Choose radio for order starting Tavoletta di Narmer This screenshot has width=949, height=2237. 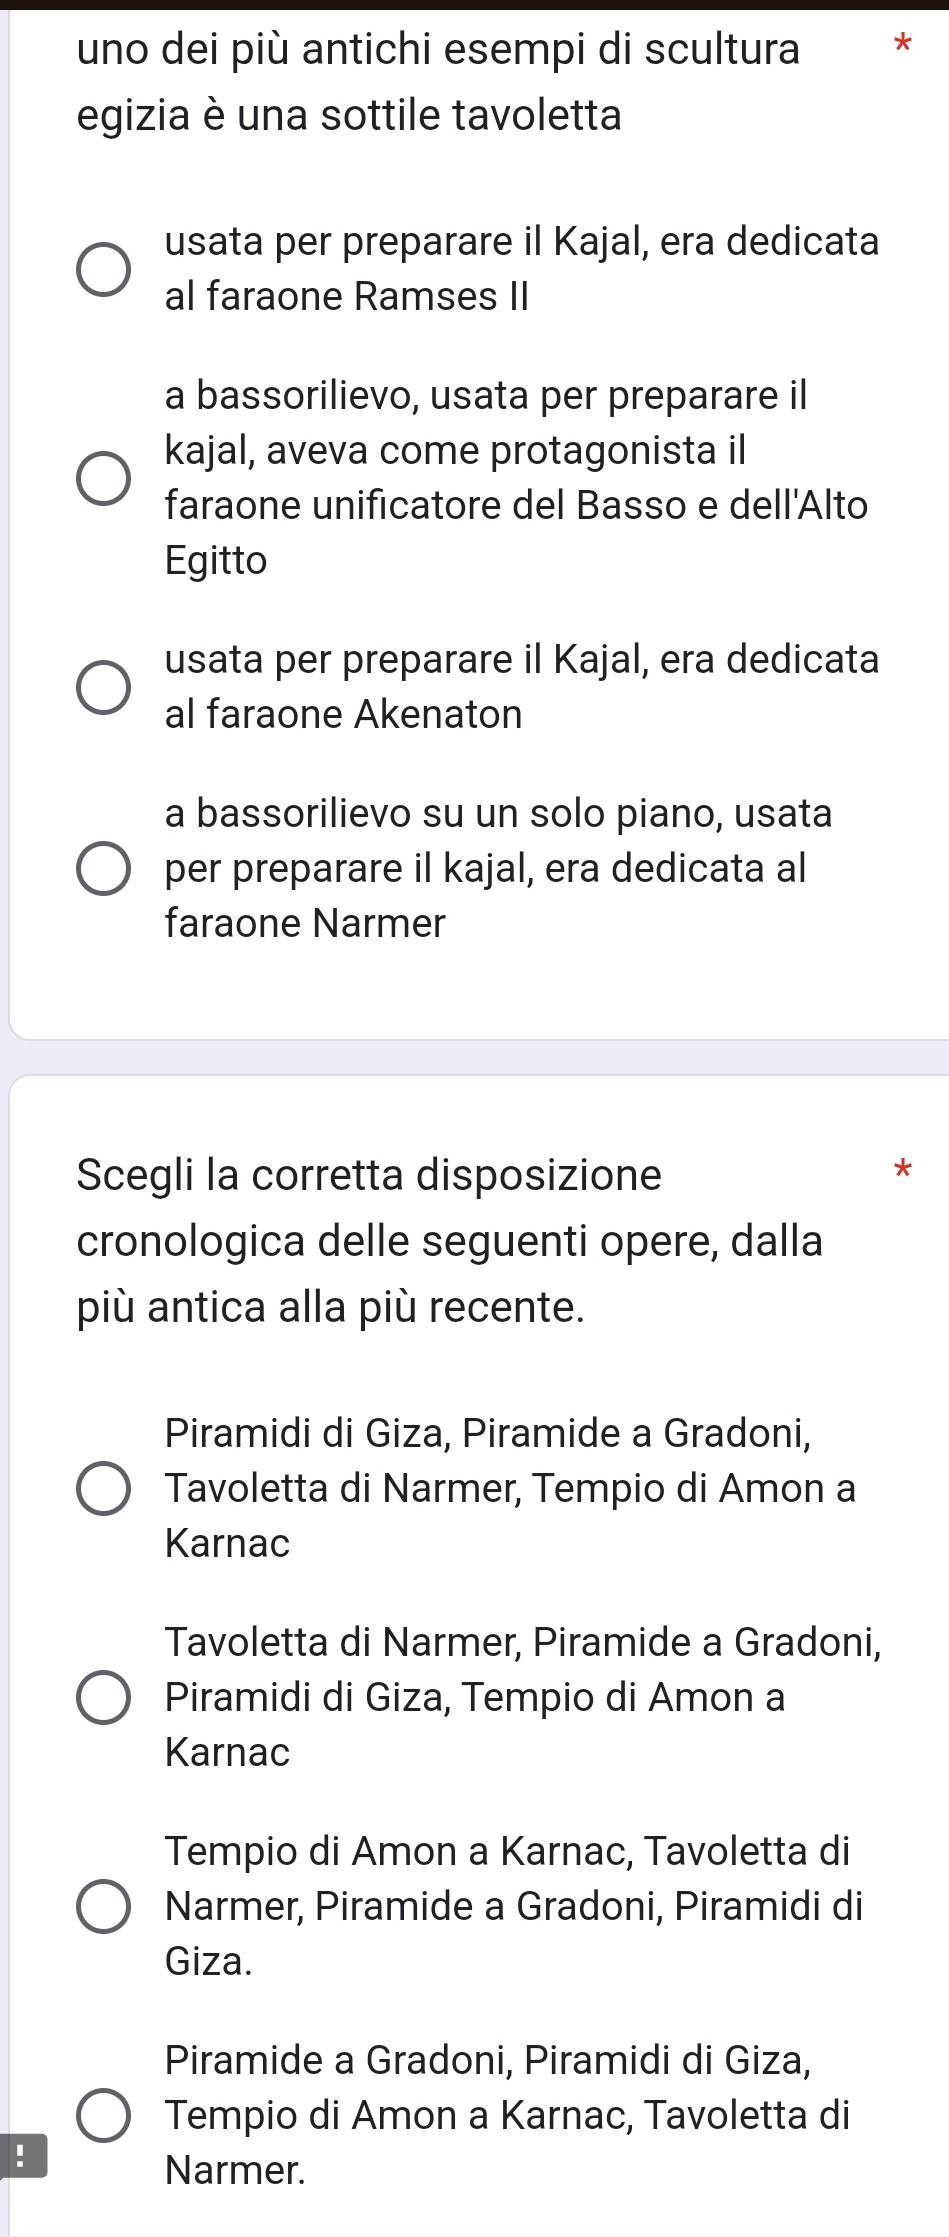[x=103, y=1698]
